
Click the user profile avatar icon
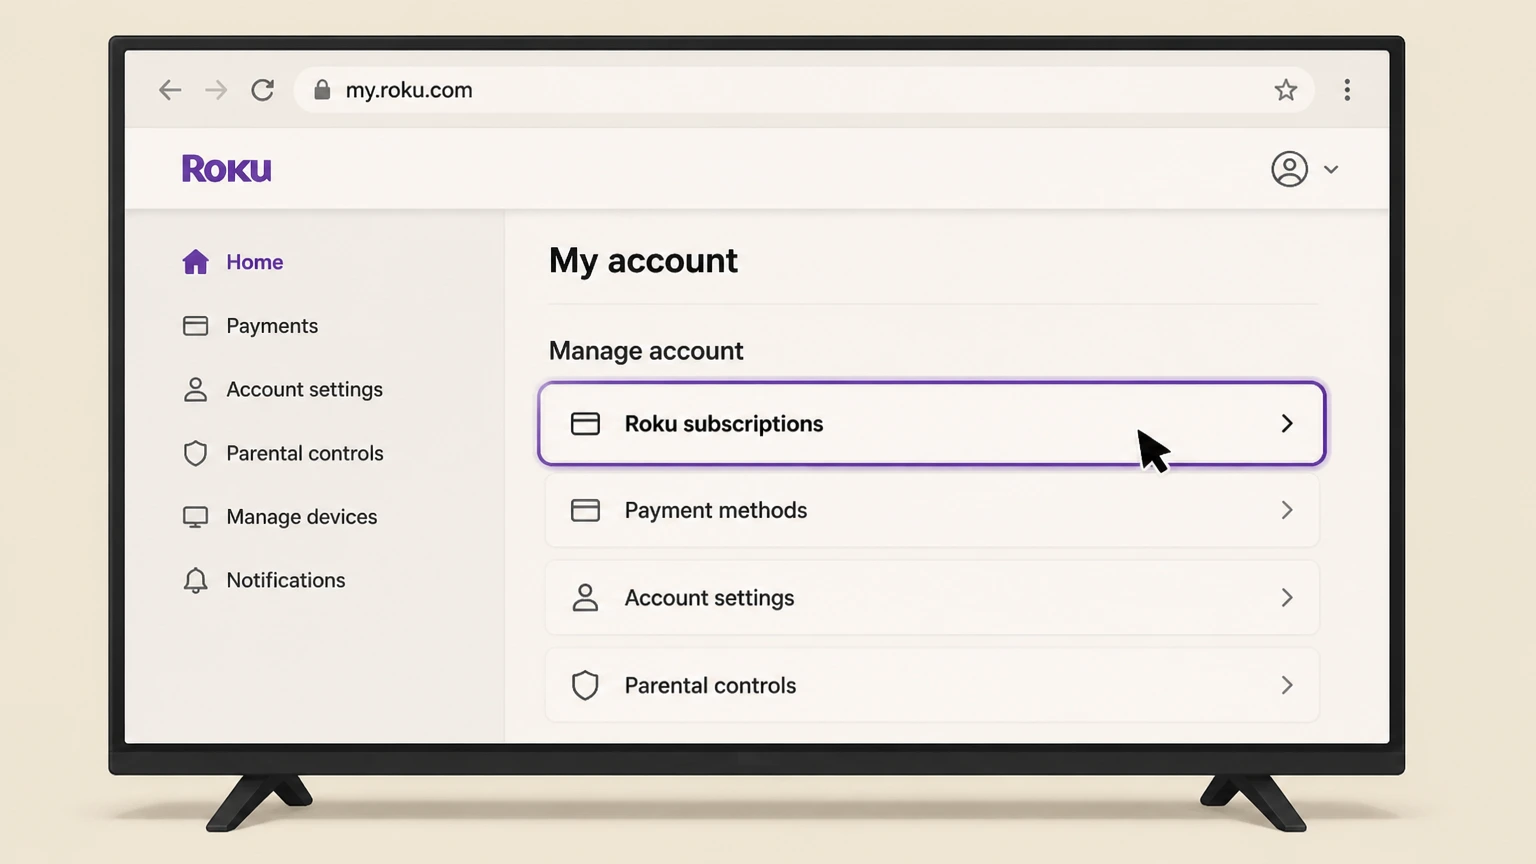[x=1290, y=169]
